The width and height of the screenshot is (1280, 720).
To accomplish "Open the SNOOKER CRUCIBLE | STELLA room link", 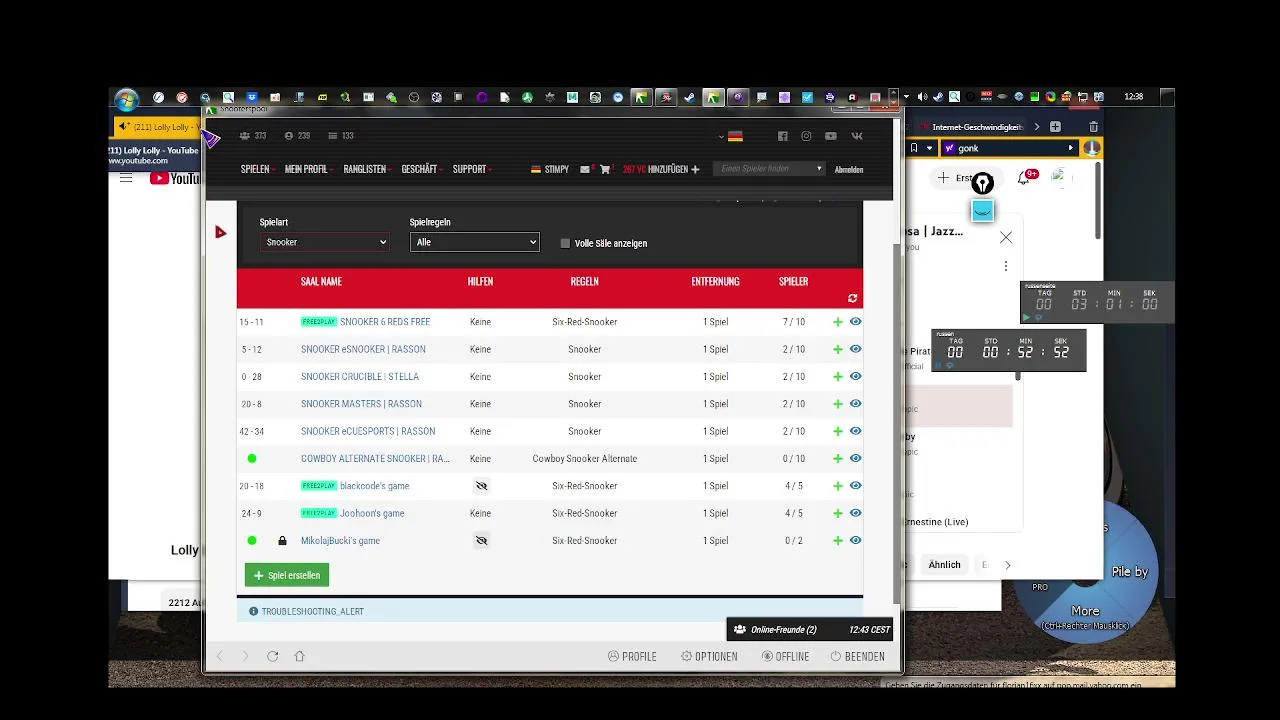I will 360,377.
